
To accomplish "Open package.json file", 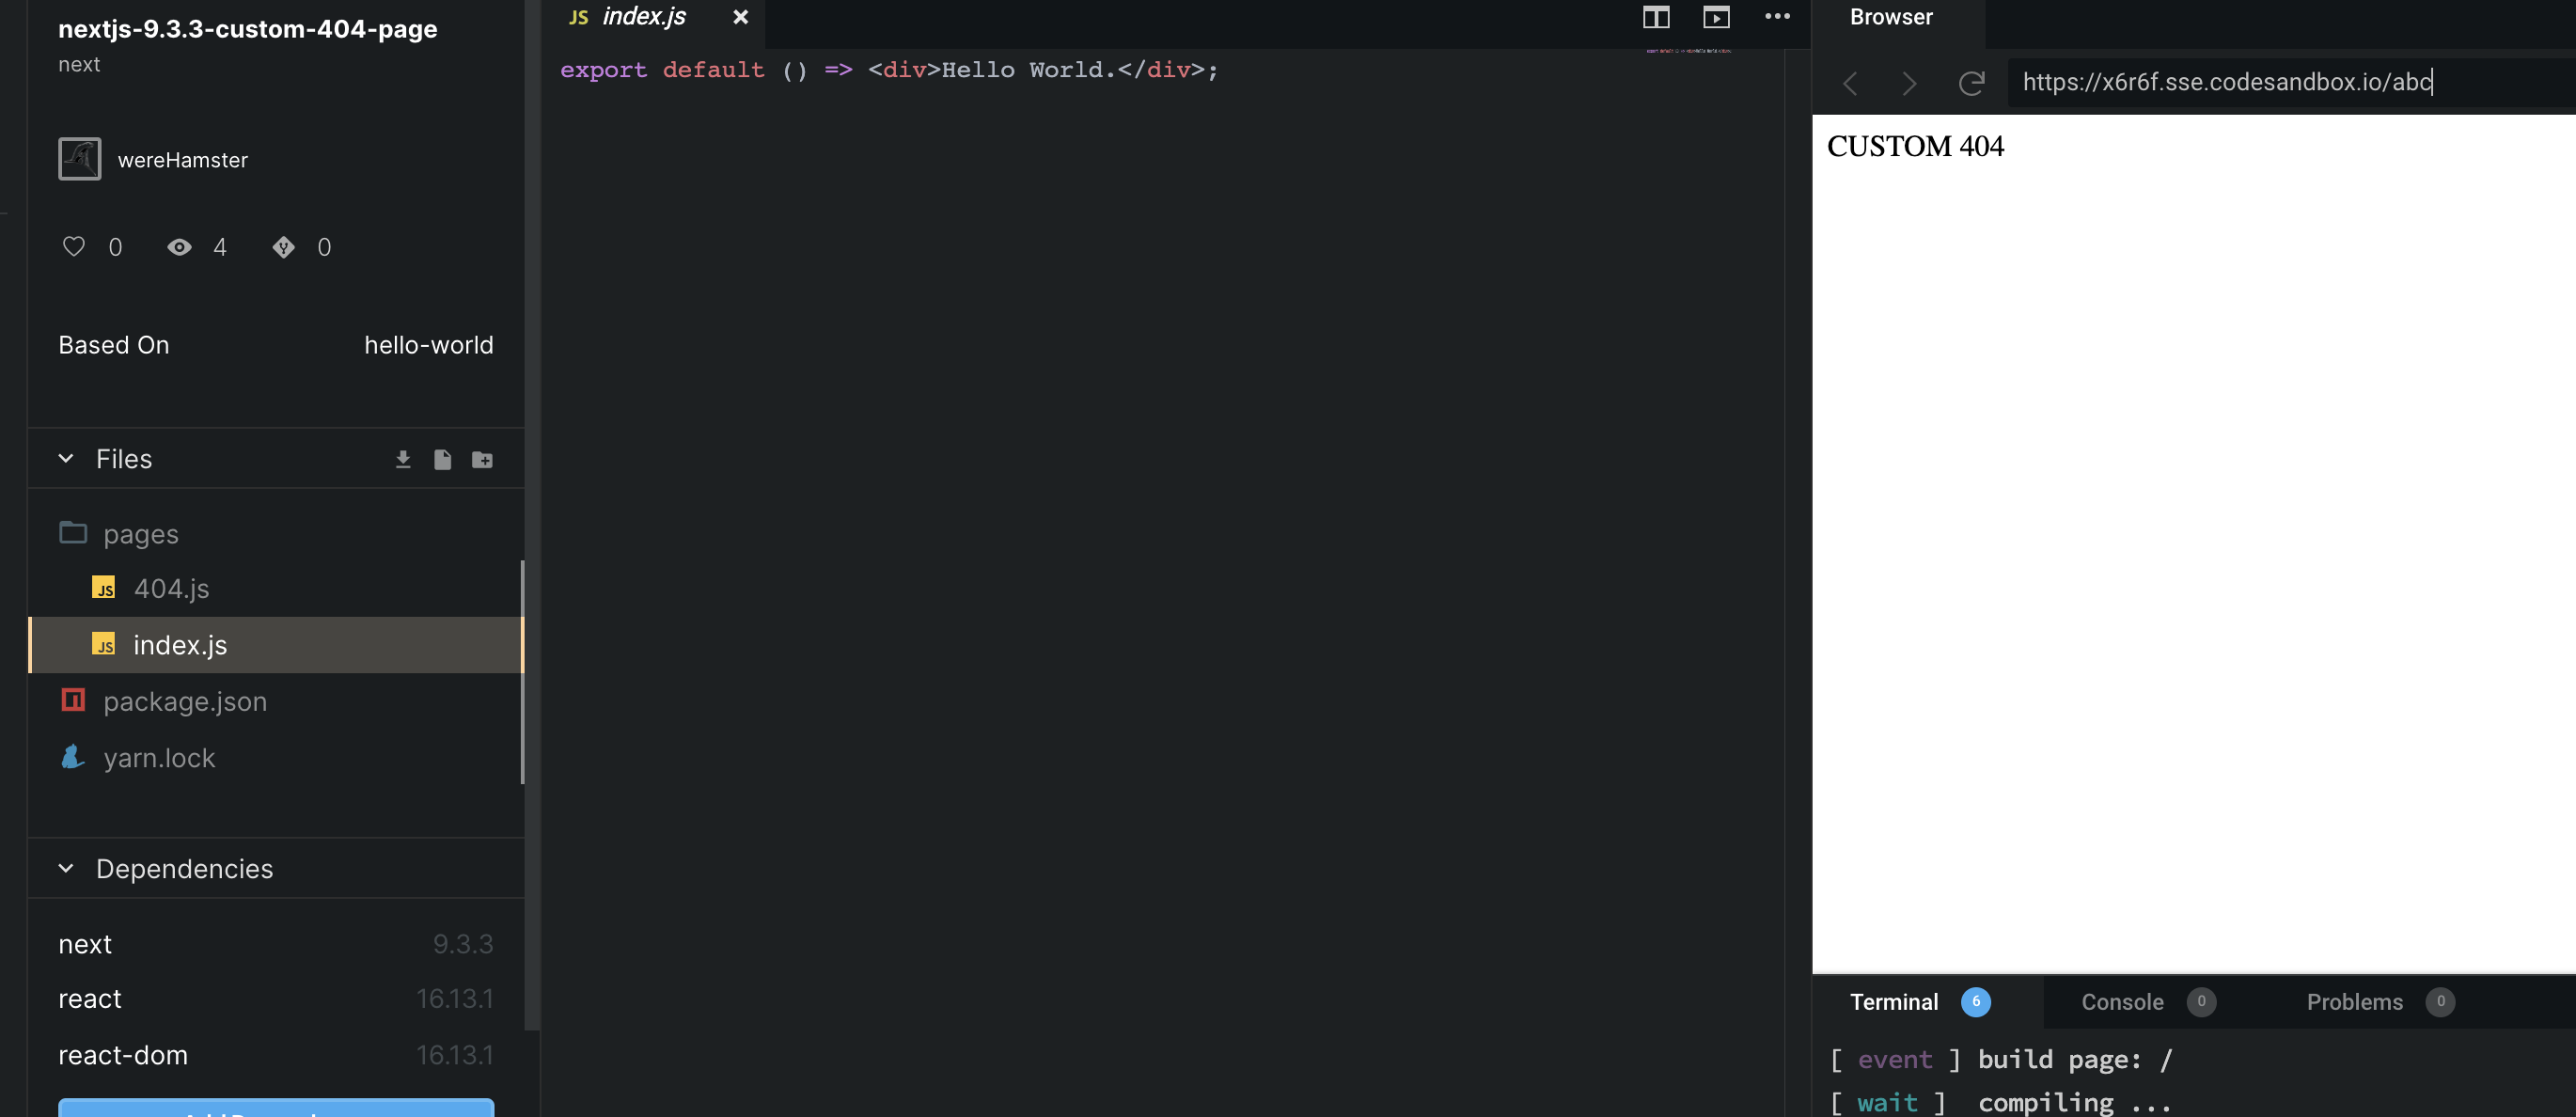I will 275,701.
